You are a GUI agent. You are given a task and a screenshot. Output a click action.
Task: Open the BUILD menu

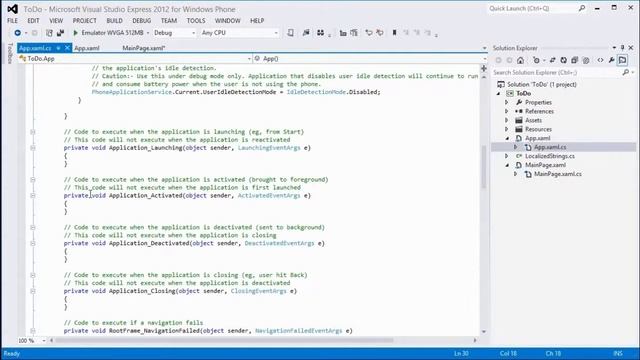(x=115, y=20)
